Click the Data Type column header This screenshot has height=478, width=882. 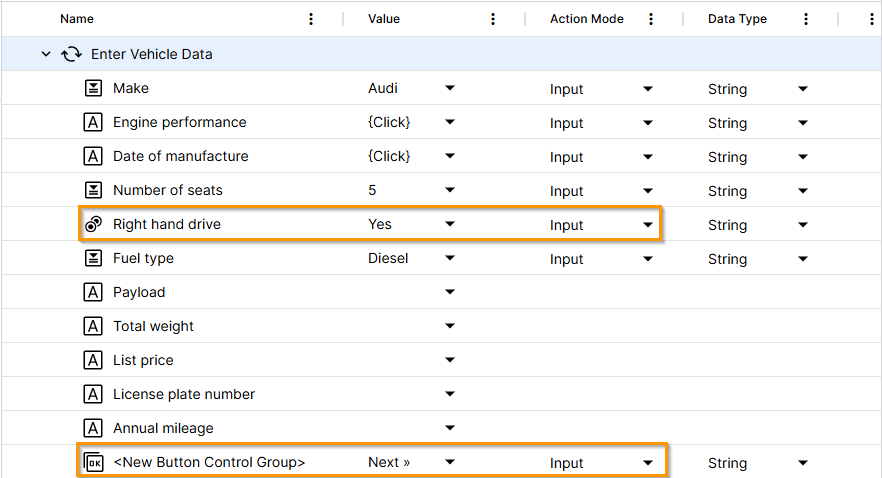pos(737,19)
